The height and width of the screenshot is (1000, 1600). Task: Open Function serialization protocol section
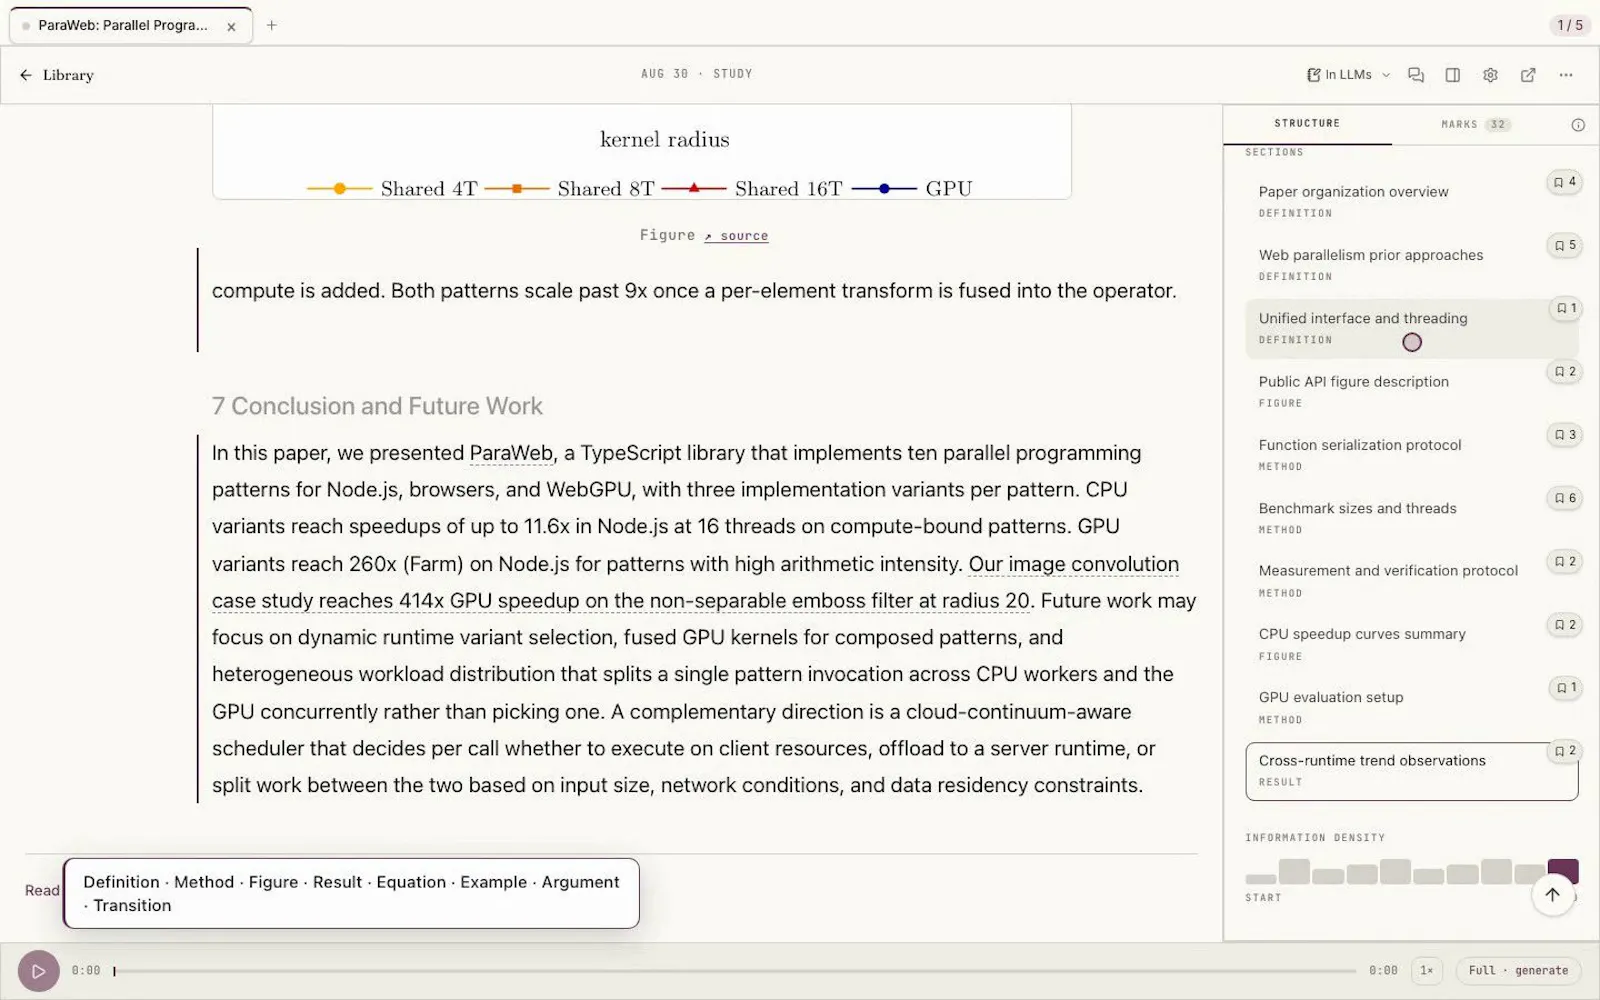tap(1412, 455)
